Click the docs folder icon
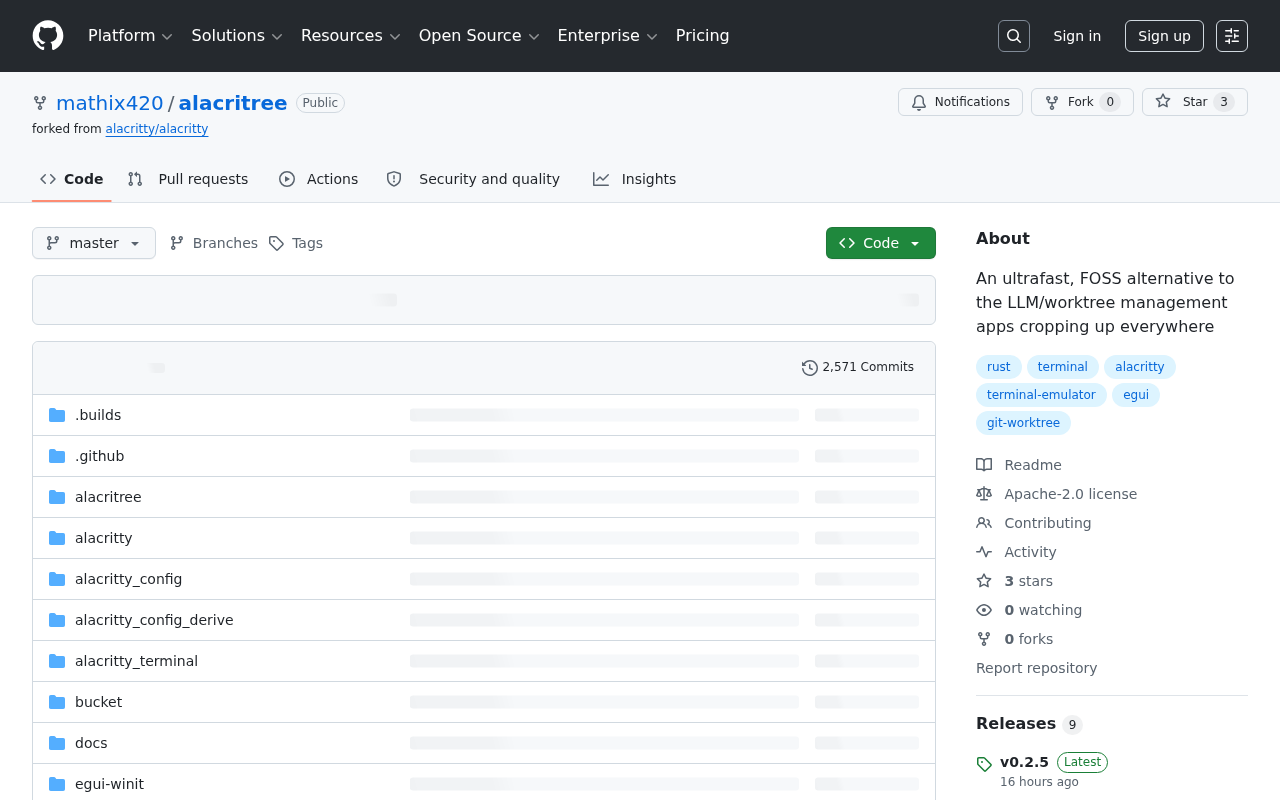The width and height of the screenshot is (1280, 800). pyautogui.click(x=57, y=743)
